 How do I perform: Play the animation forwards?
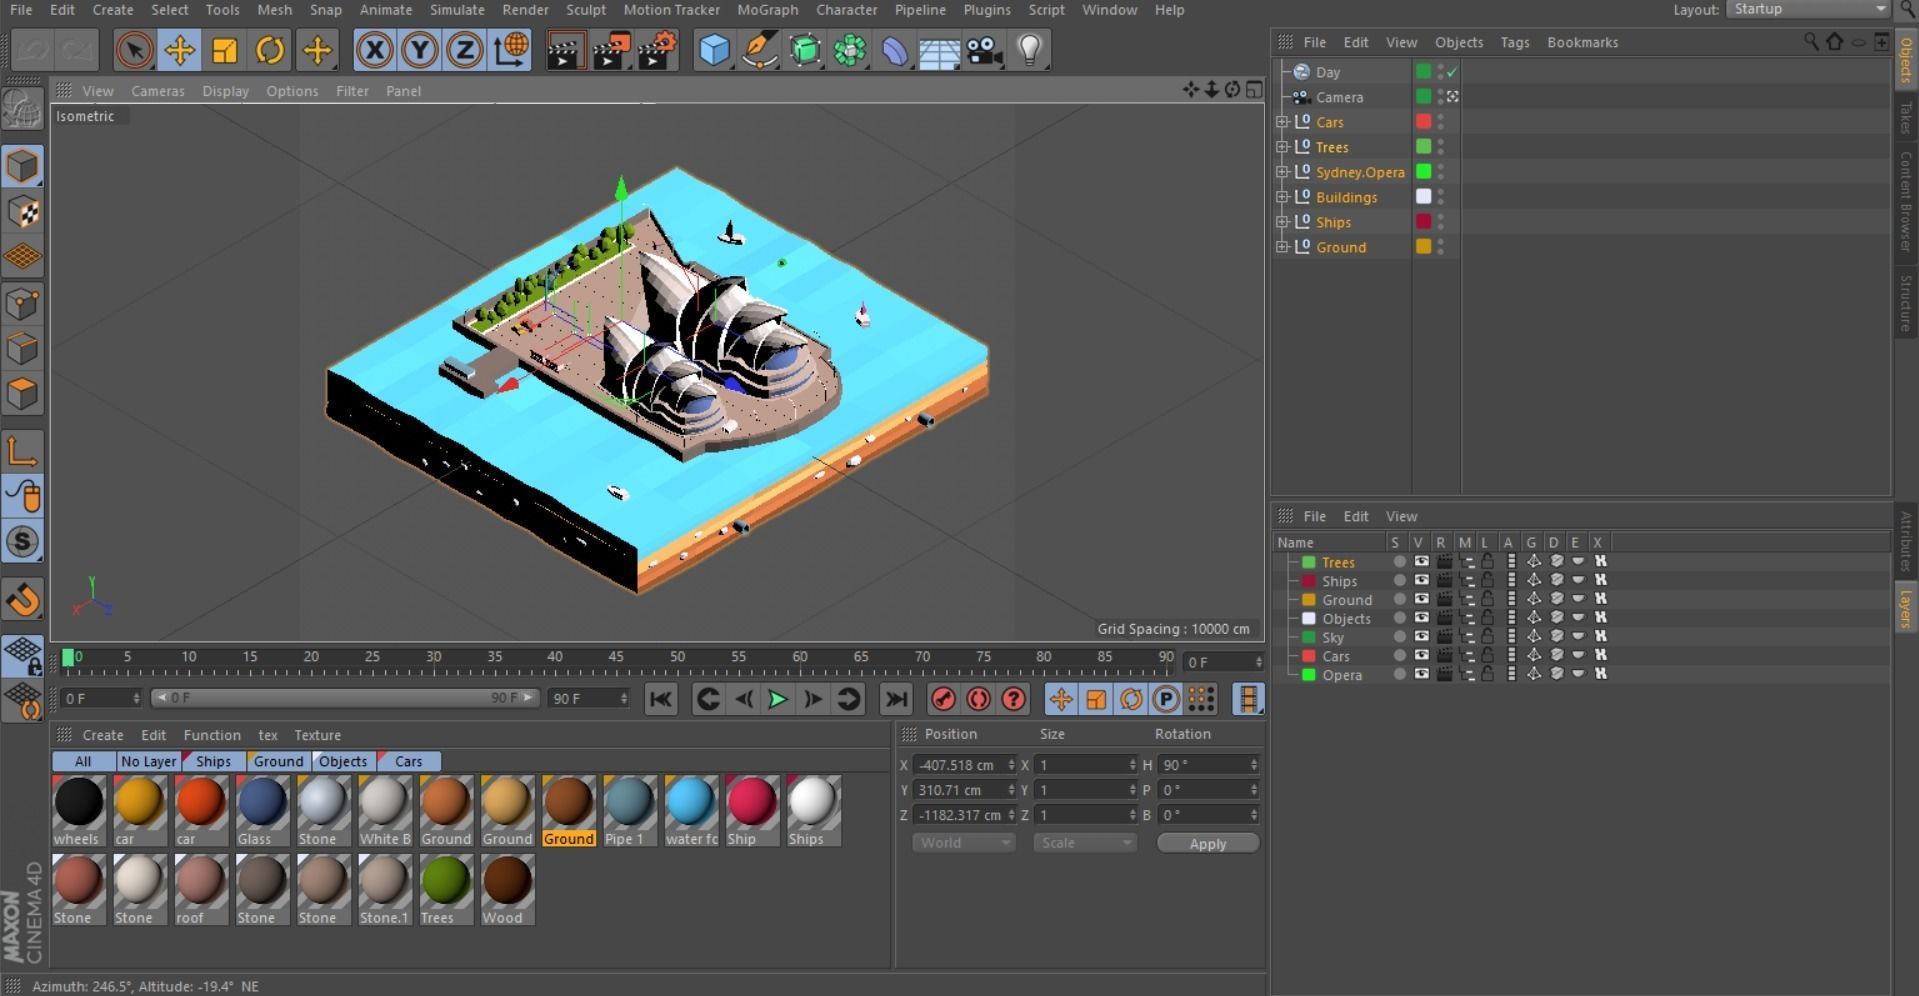point(777,699)
